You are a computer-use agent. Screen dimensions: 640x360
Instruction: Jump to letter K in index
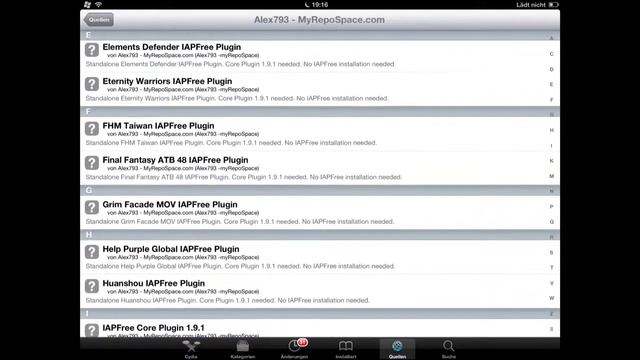[551, 161]
